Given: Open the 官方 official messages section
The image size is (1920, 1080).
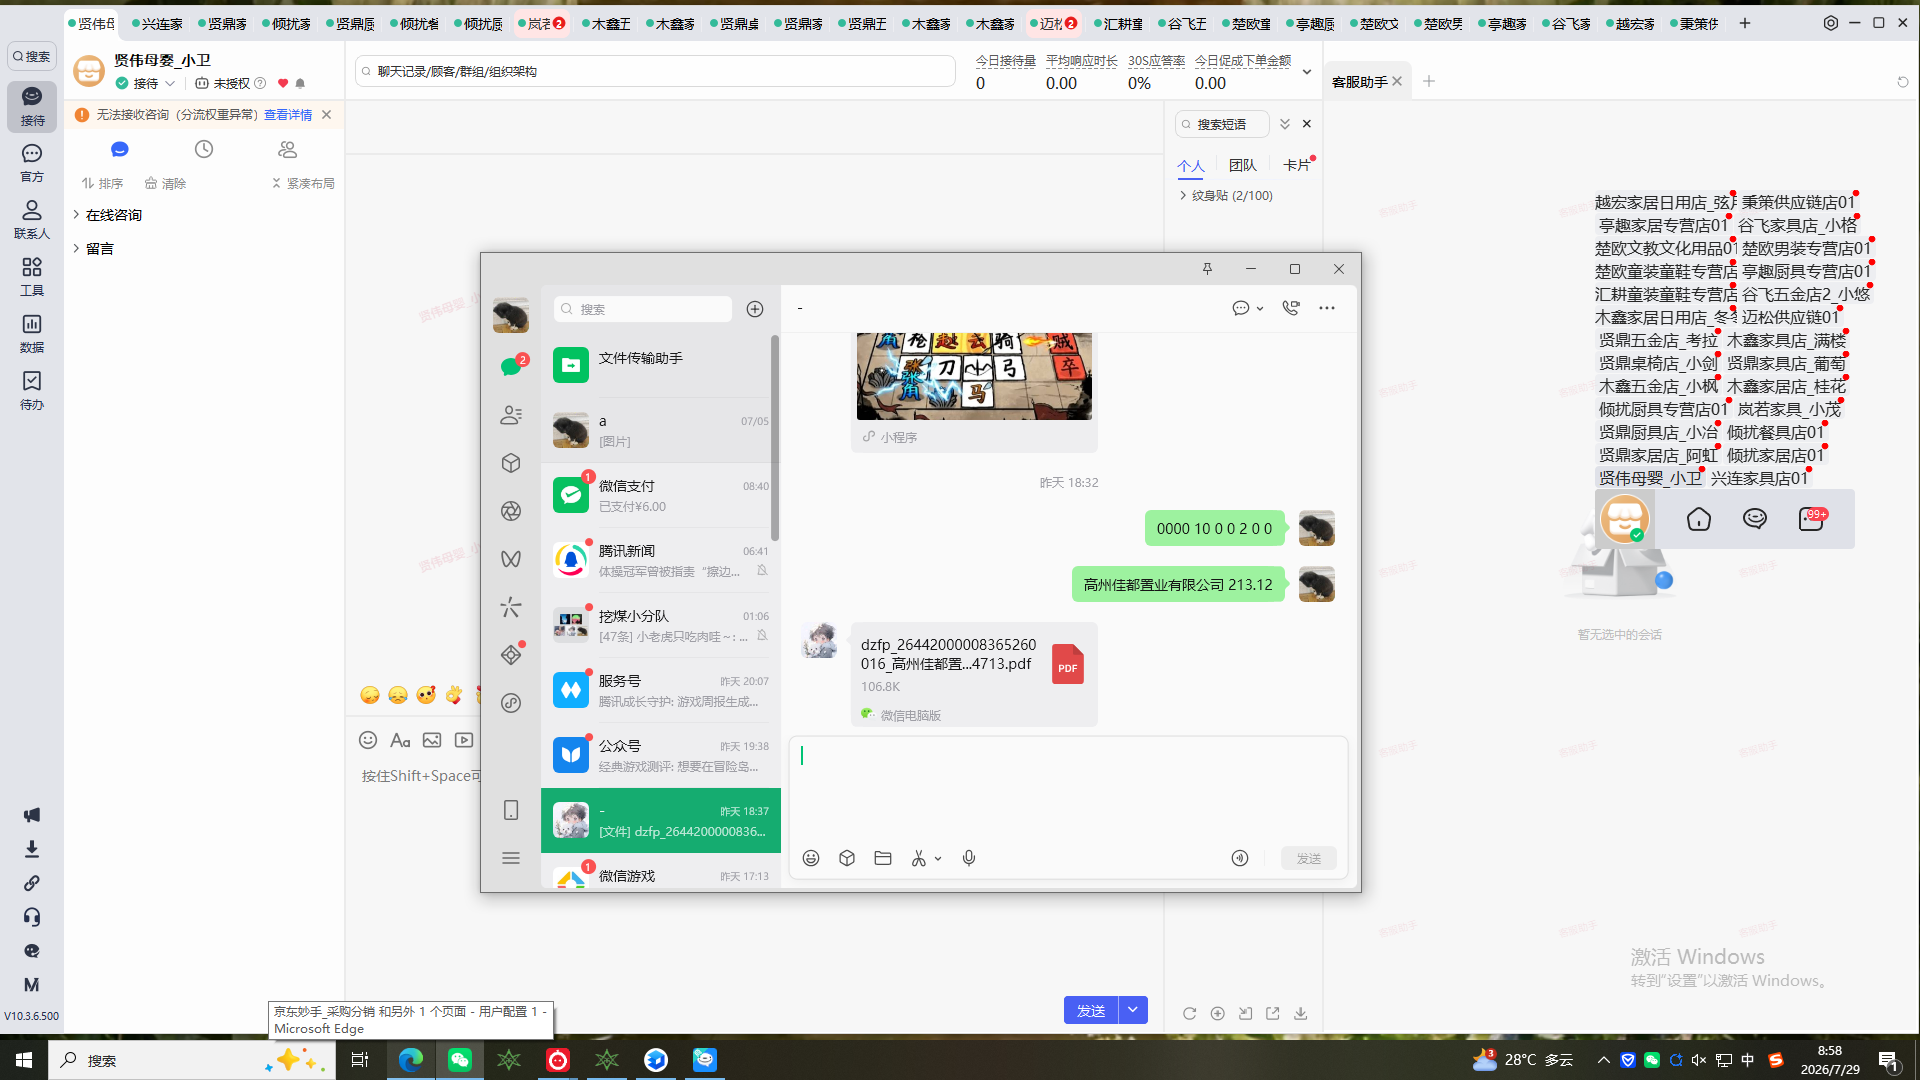Looking at the screenshot, I should point(32,162).
